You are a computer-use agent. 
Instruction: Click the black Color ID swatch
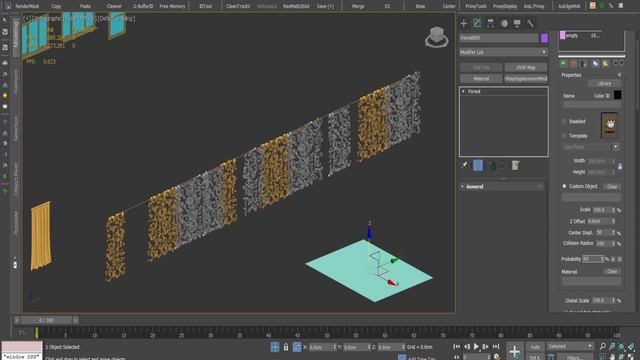pyautogui.click(x=618, y=95)
